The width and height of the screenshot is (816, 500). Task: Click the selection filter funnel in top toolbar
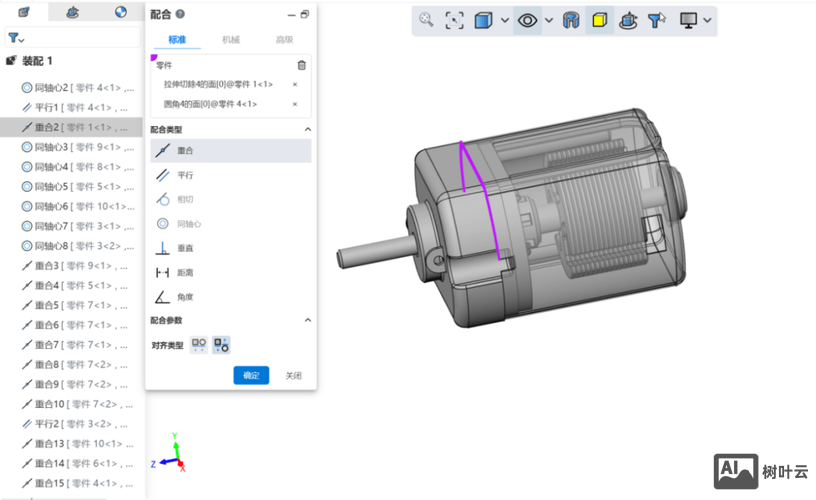(x=656, y=20)
